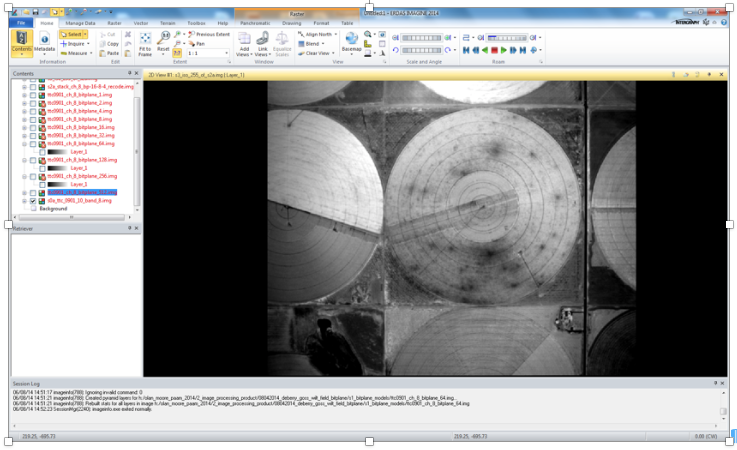Open the File menu
The image size is (737, 450).
coord(21,23)
